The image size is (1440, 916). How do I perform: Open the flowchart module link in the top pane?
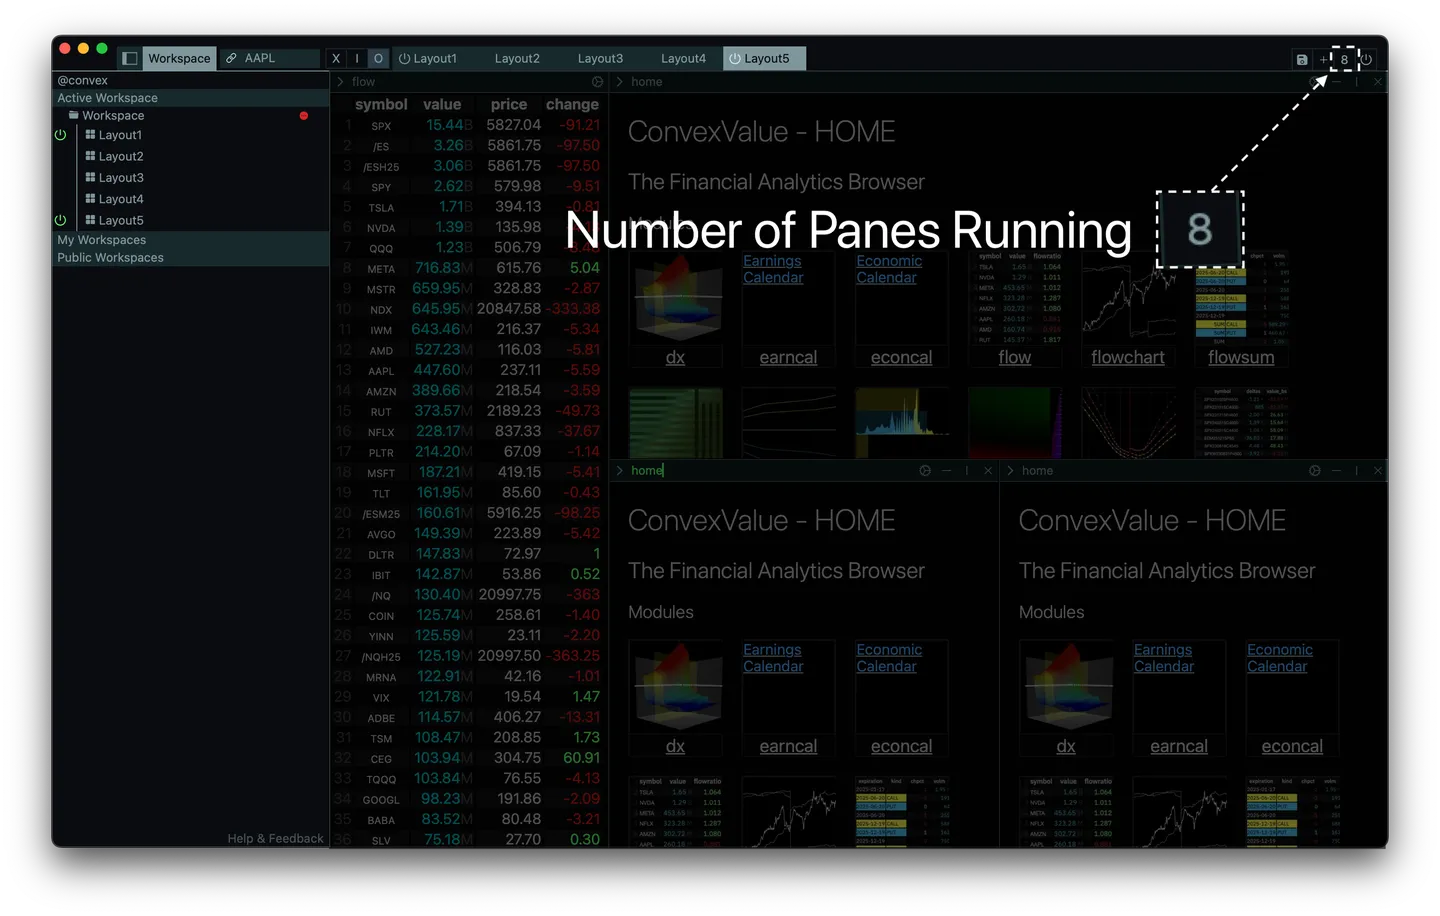[1128, 357]
